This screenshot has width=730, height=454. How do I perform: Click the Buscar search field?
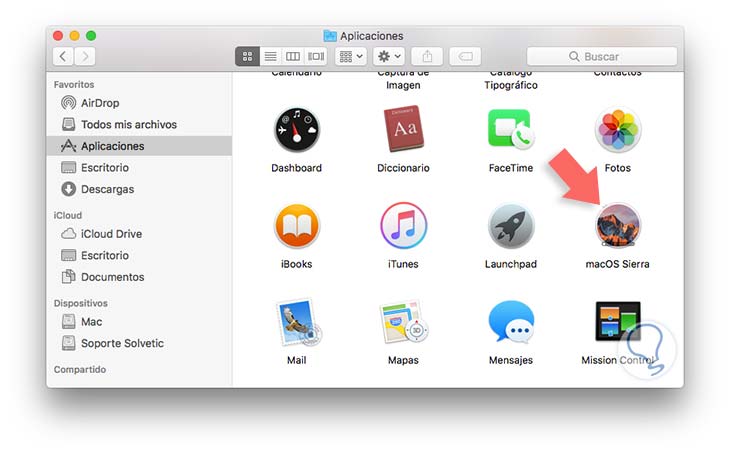pos(602,56)
